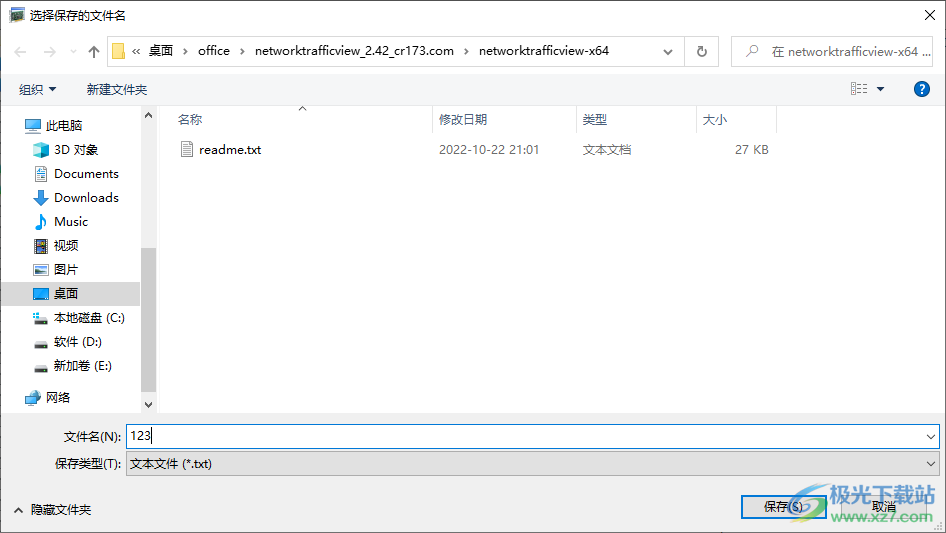Click the 视频 film icon
This screenshot has height=533, width=946.
pyautogui.click(x=40, y=246)
